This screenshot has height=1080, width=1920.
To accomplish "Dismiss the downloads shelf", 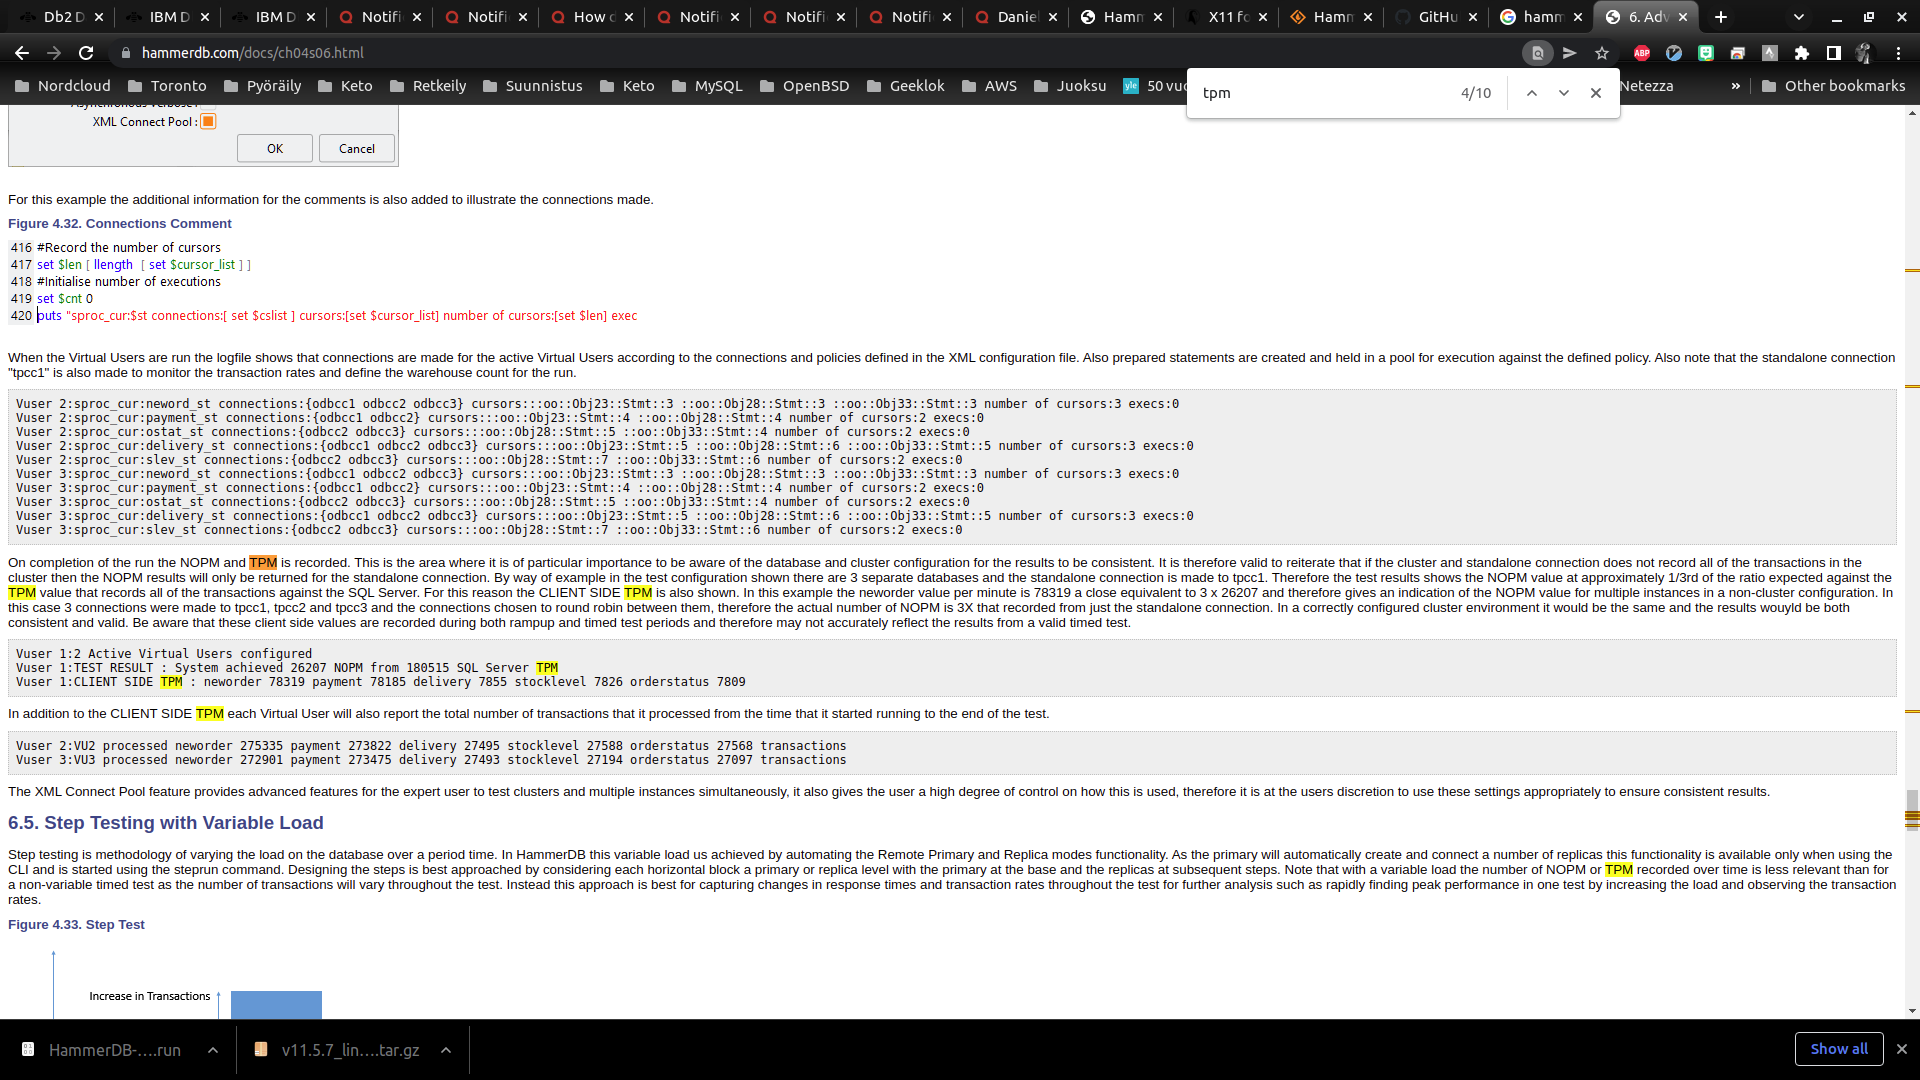I will 1902,1049.
